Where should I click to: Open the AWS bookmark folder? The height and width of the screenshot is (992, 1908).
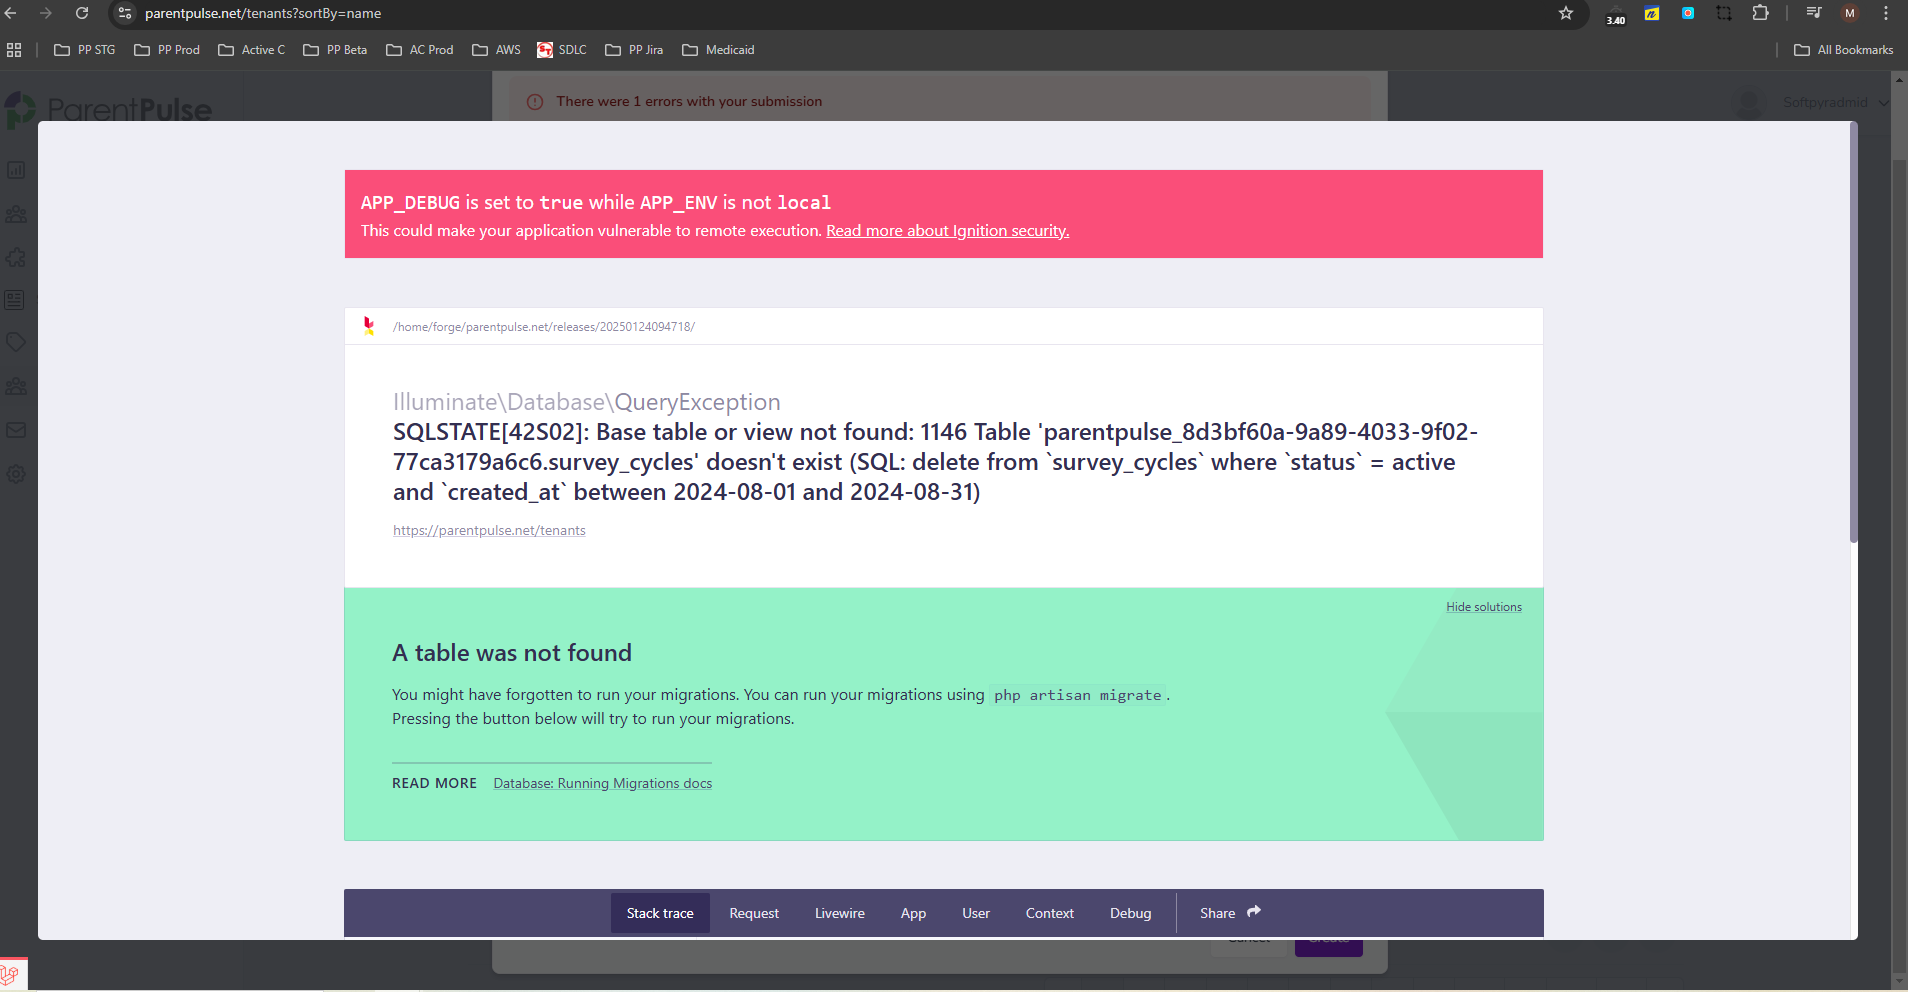497,50
